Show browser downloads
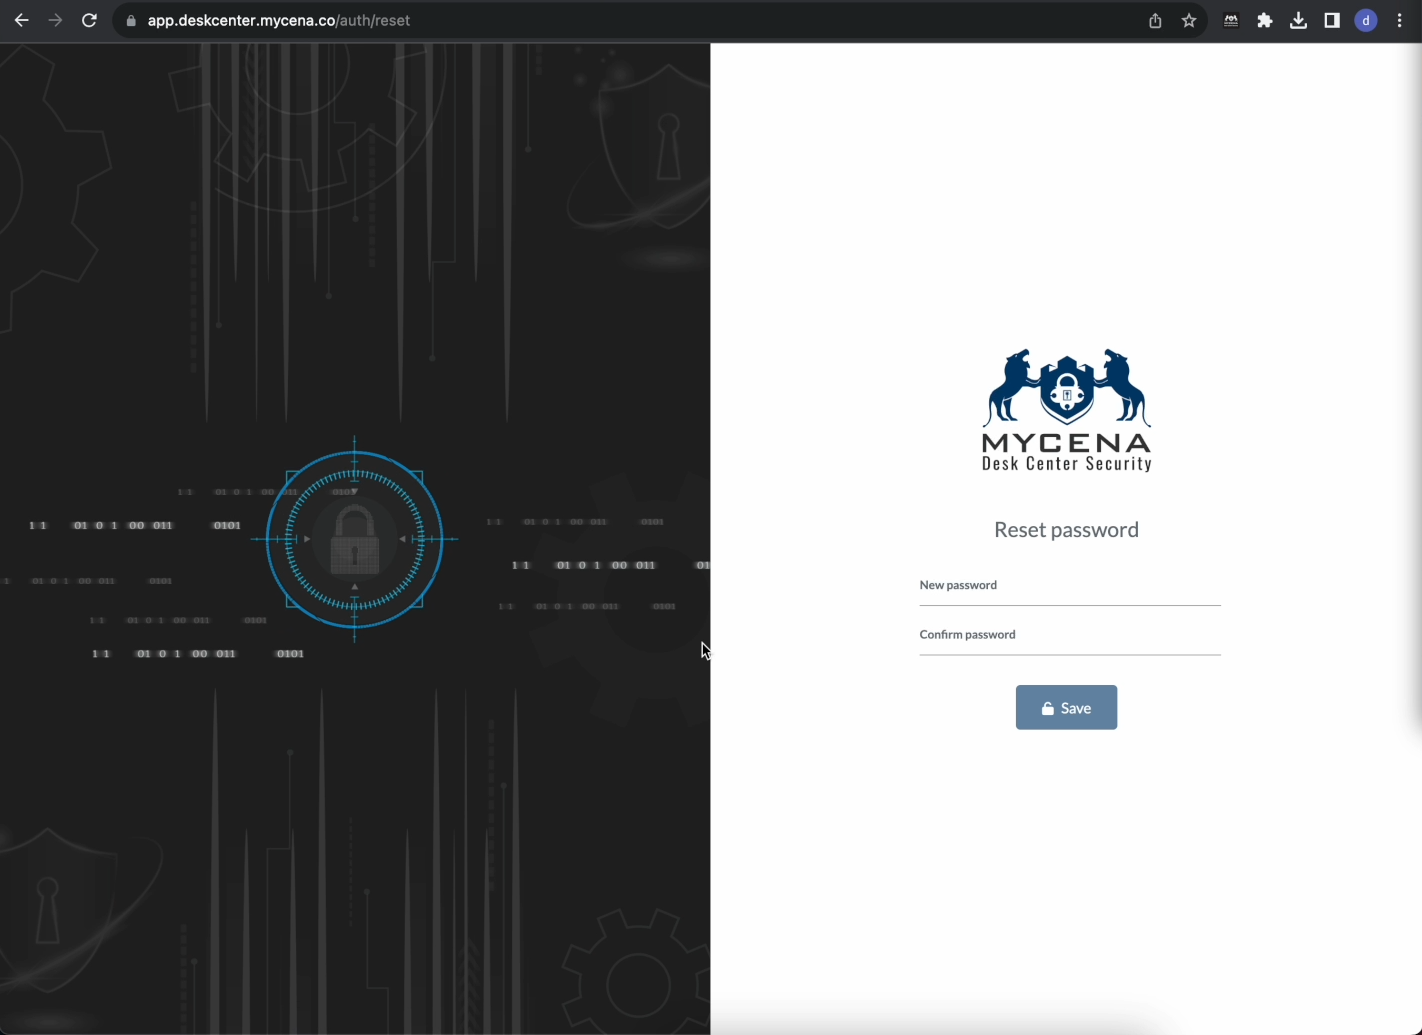This screenshot has width=1422, height=1035. tap(1298, 21)
